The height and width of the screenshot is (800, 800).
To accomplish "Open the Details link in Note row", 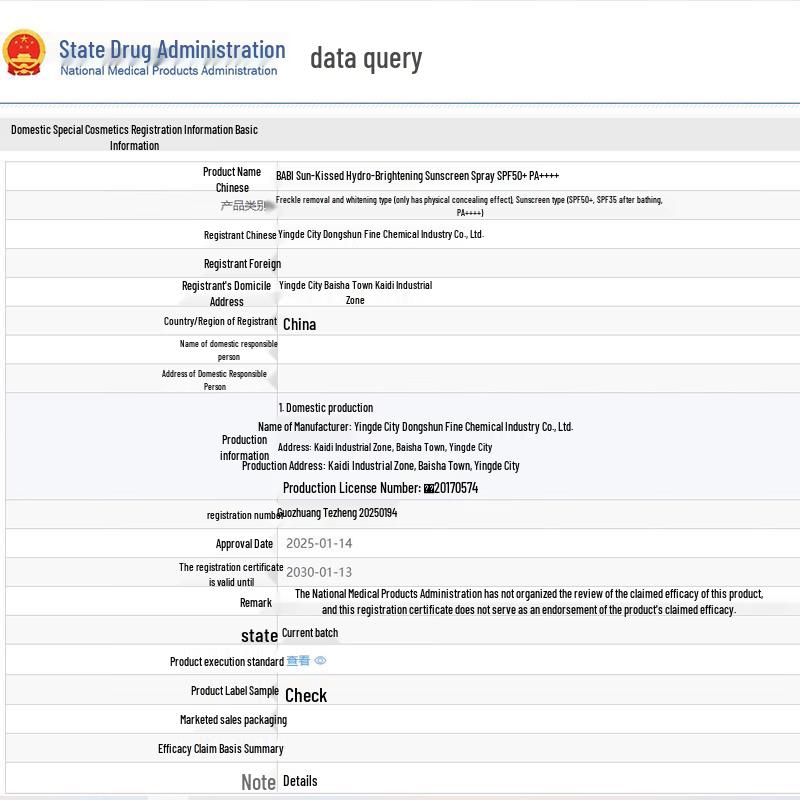I will pyautogui.click(x=300, y=781).
